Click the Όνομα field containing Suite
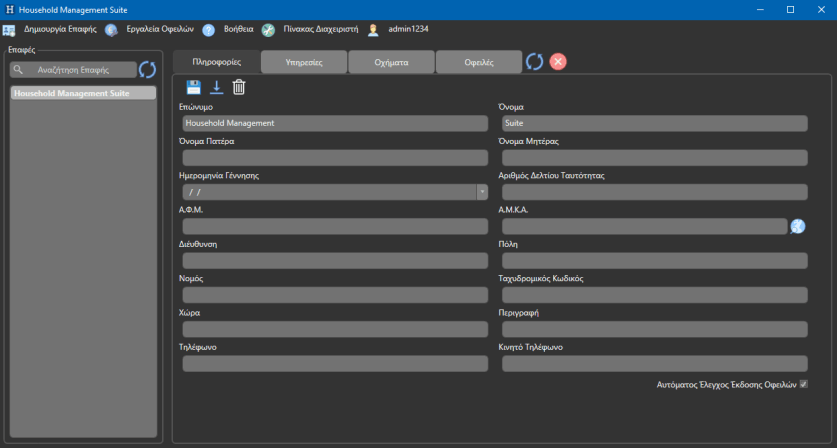Image resolution: width=837 pixels, height=448 pixels. pos(654,123)
